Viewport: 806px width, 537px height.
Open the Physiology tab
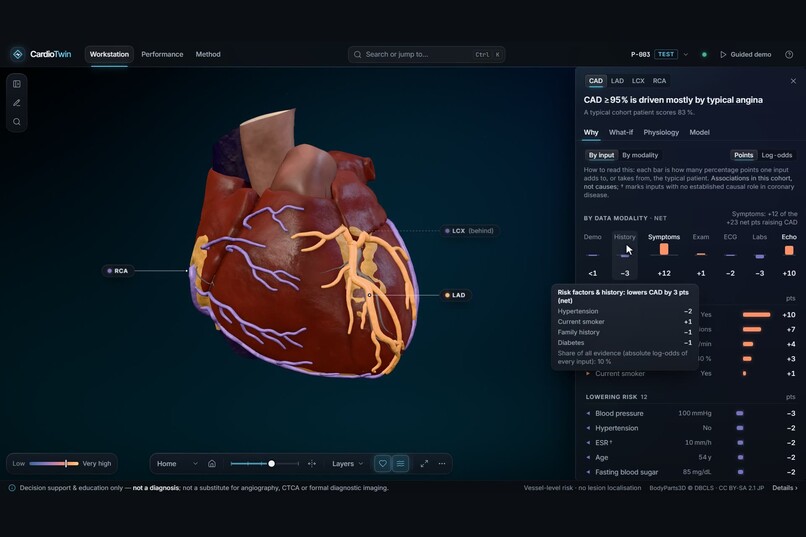[661, 133]
